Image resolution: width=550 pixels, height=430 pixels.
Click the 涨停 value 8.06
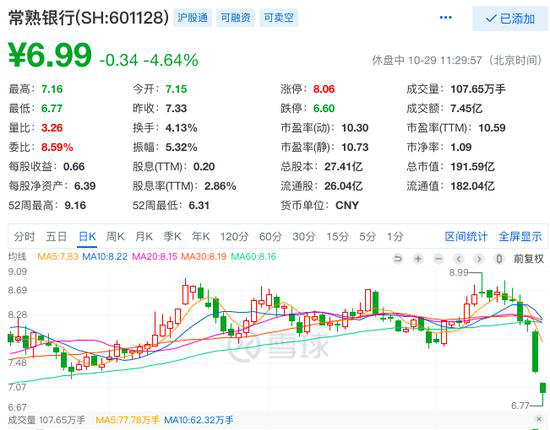pyautogui.click(x=324, y=89)
